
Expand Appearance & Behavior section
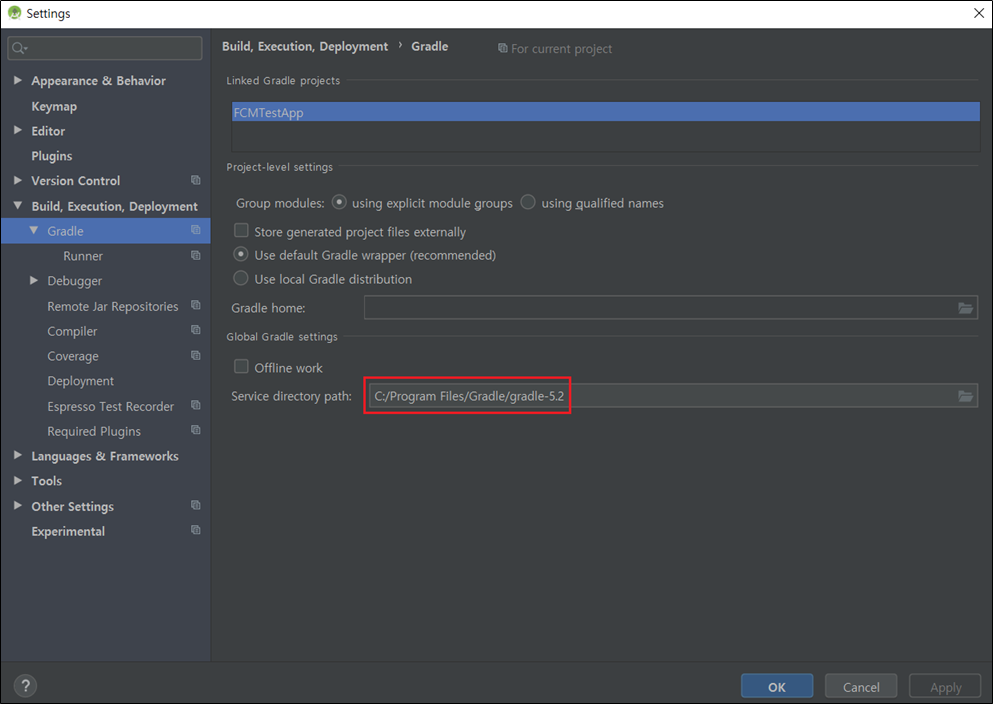point(18,80)
